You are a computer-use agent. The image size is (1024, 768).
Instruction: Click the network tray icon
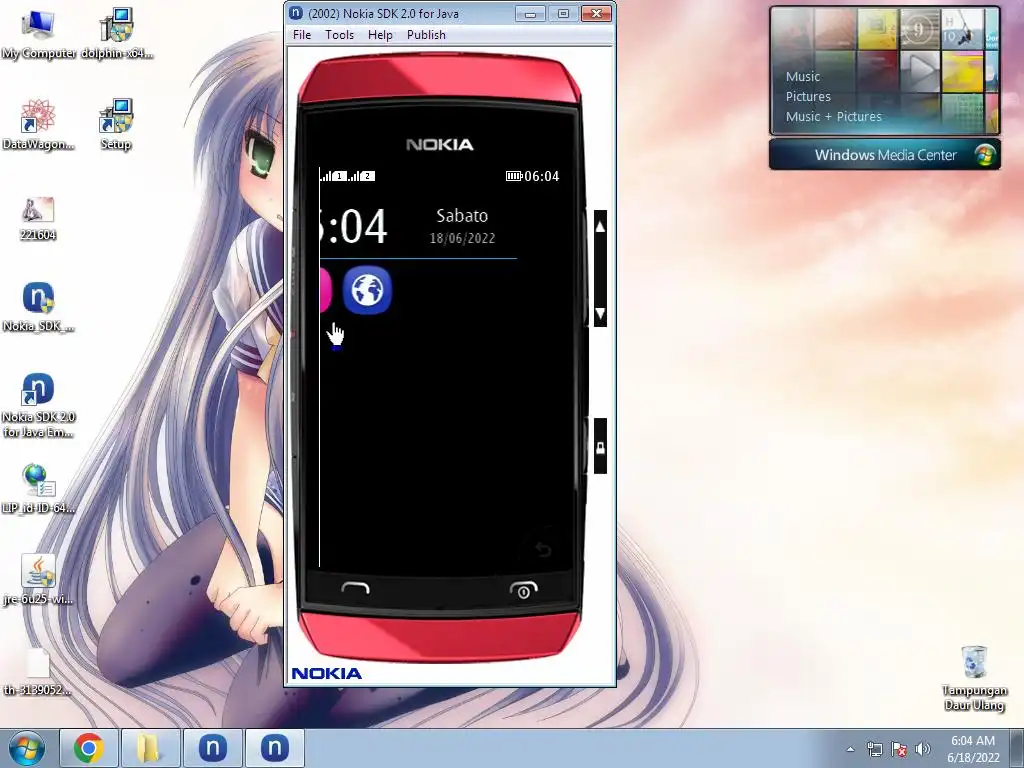coord(874,749)
